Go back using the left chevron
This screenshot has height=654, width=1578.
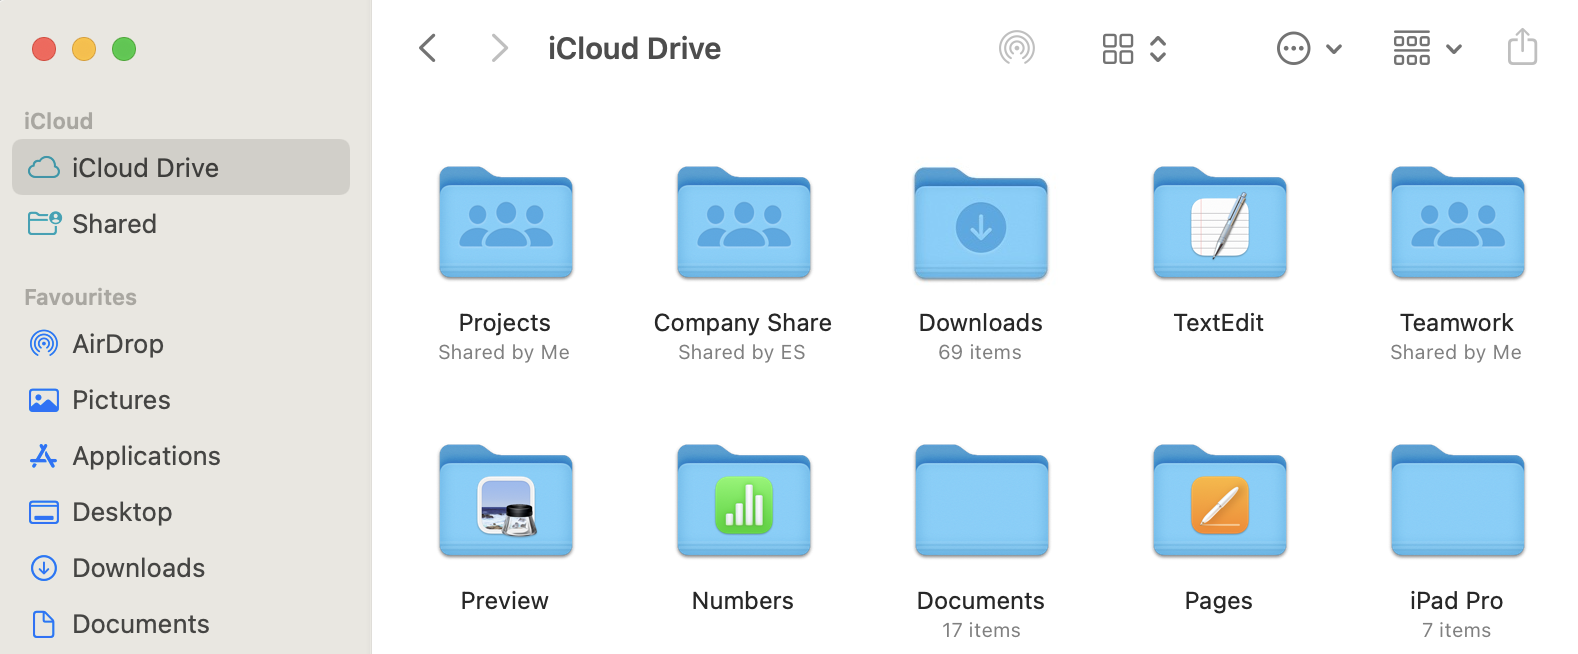tap(428, 48)
